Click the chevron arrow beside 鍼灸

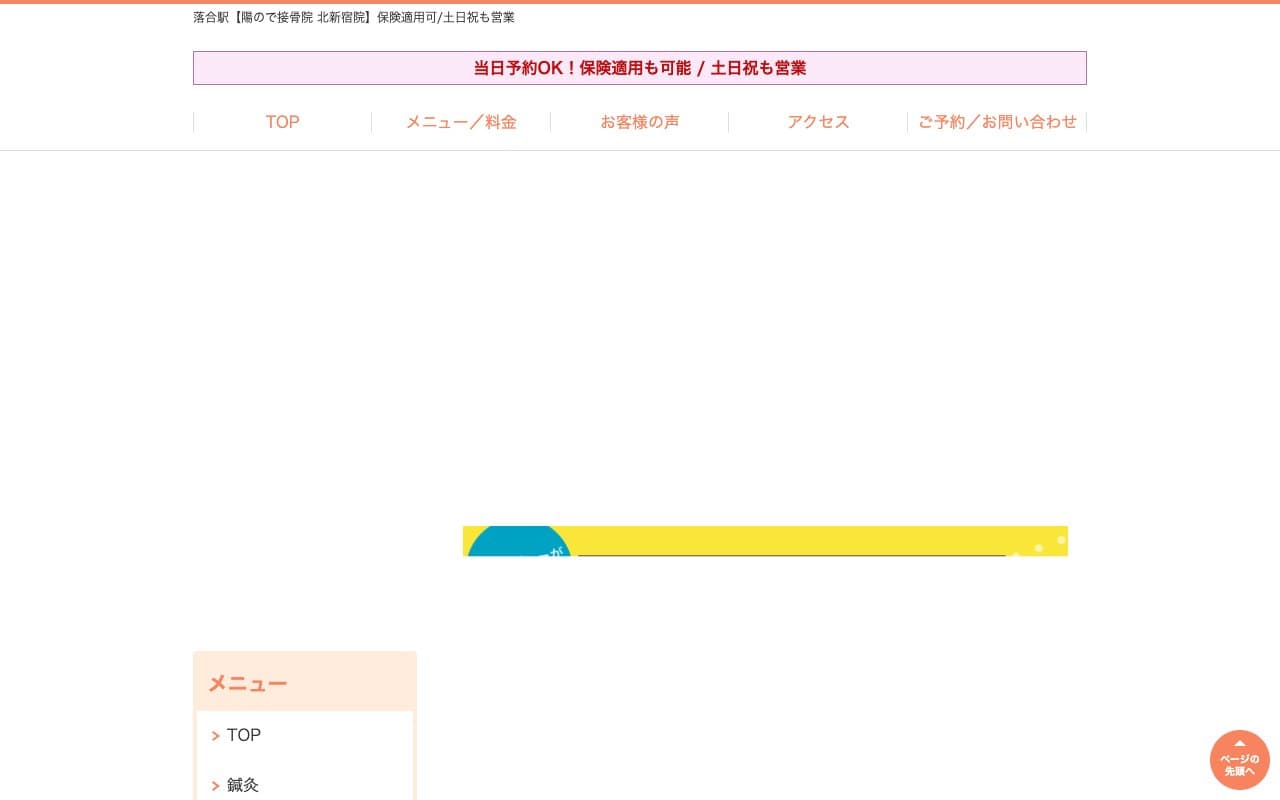(216, 786)
